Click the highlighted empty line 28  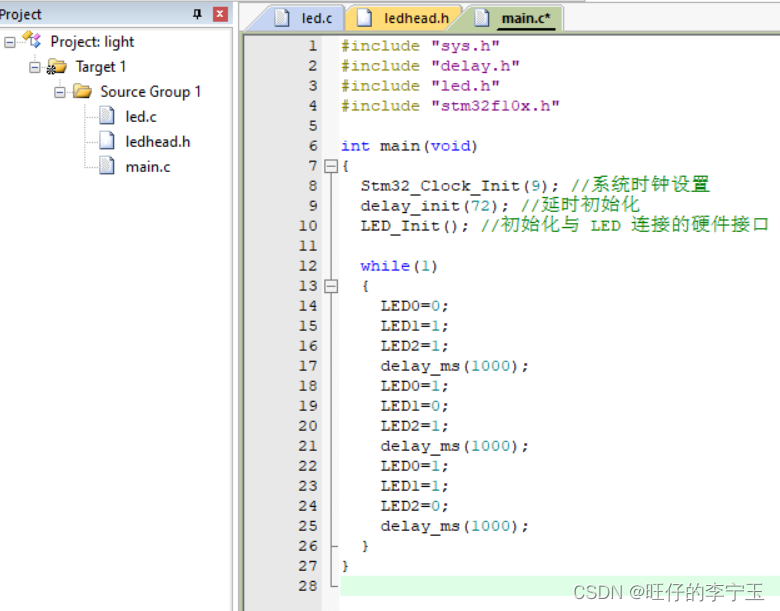(560, 586)
